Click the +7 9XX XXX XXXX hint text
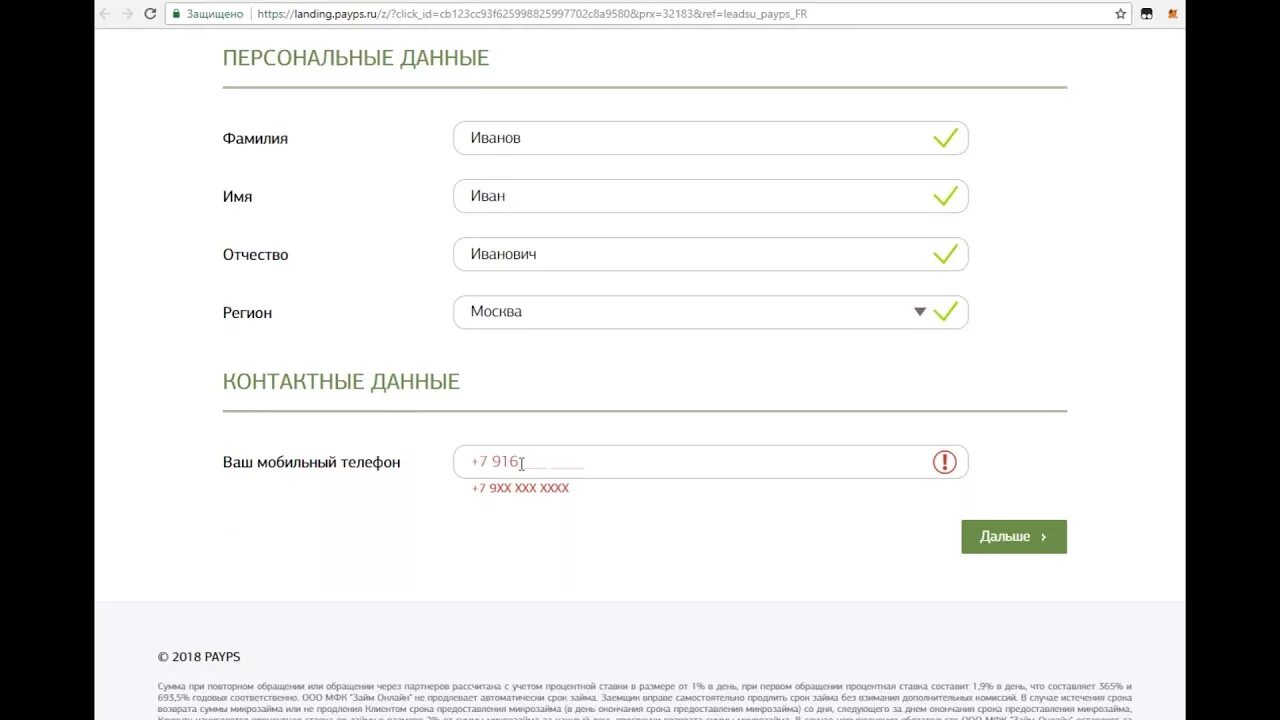The height and width of the screenshot is (720, 1280). click(520, 488)
